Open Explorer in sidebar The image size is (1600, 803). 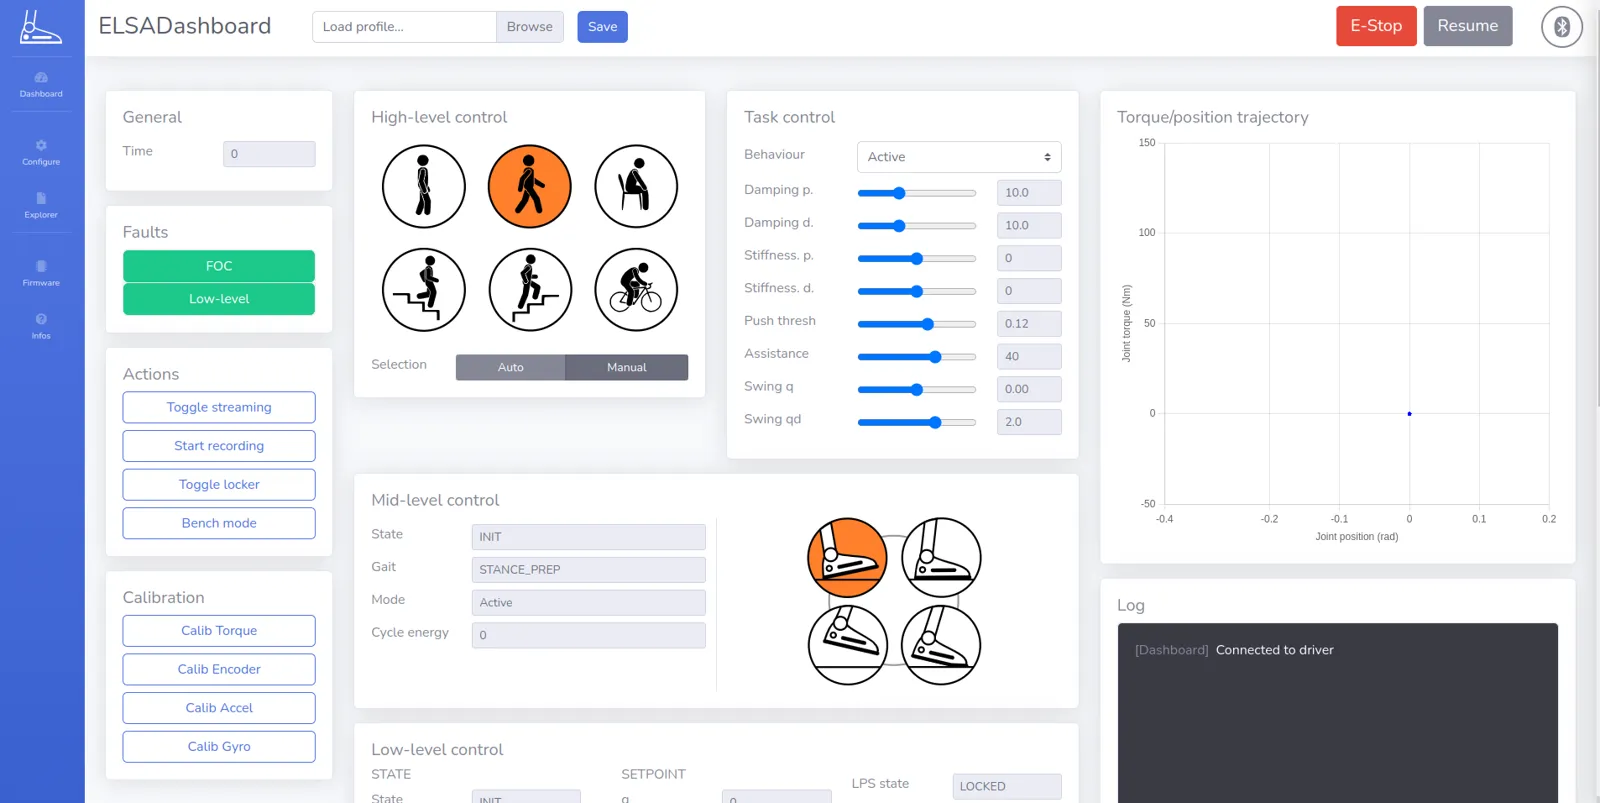pyautogui.click(x=41, y=206)
